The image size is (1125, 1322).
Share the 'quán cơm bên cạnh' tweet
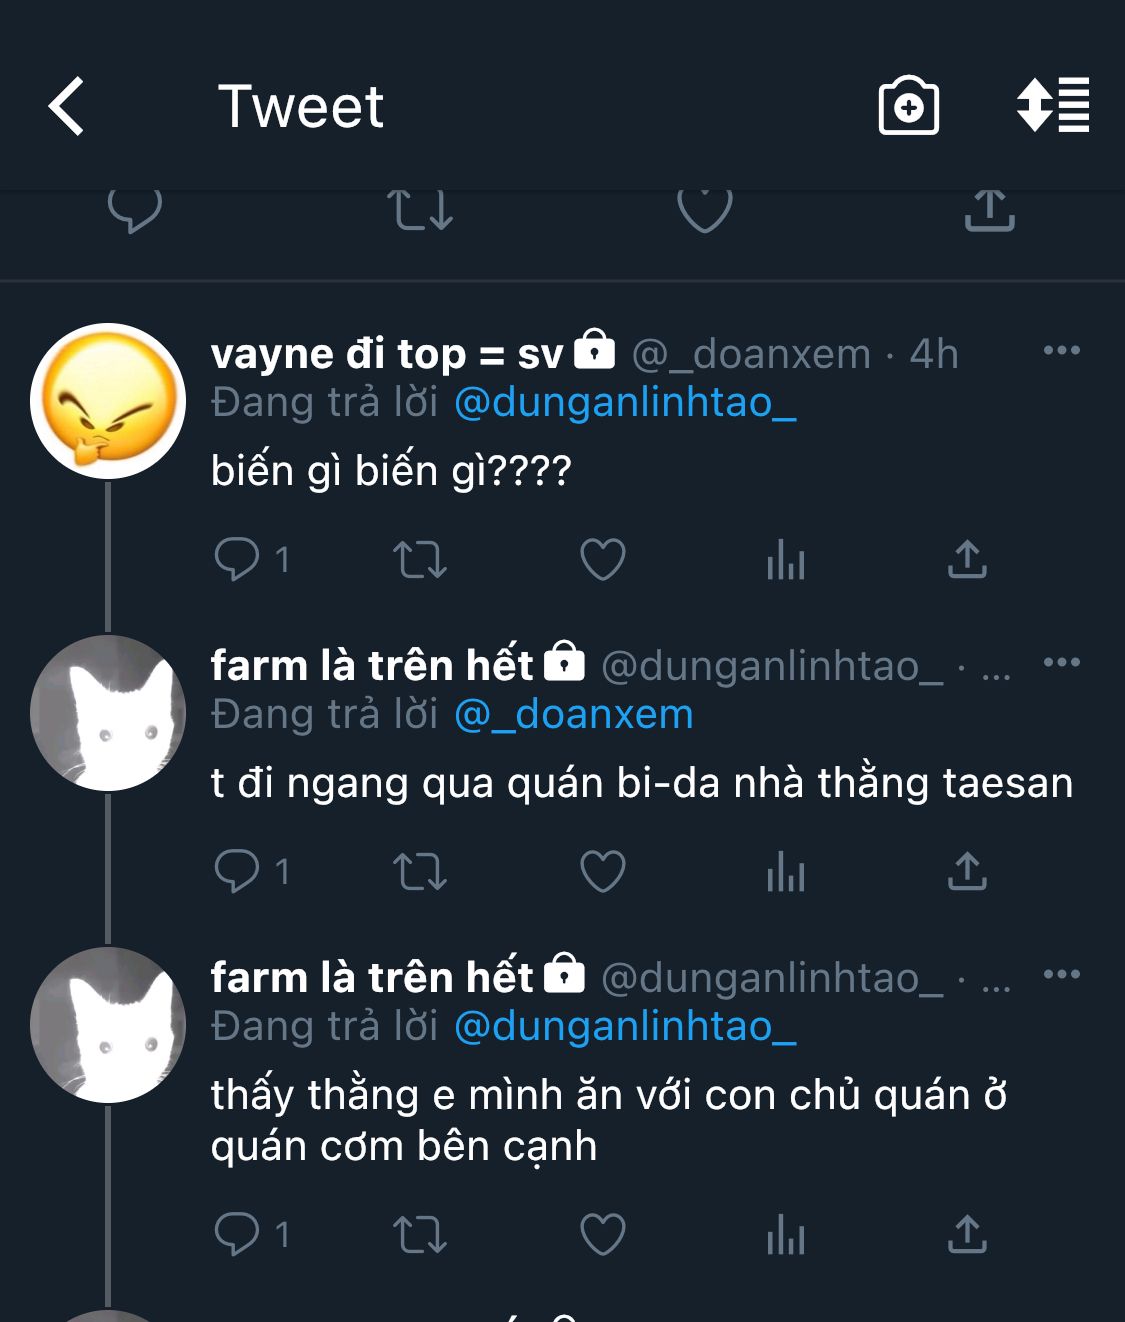click(967, 1235)
